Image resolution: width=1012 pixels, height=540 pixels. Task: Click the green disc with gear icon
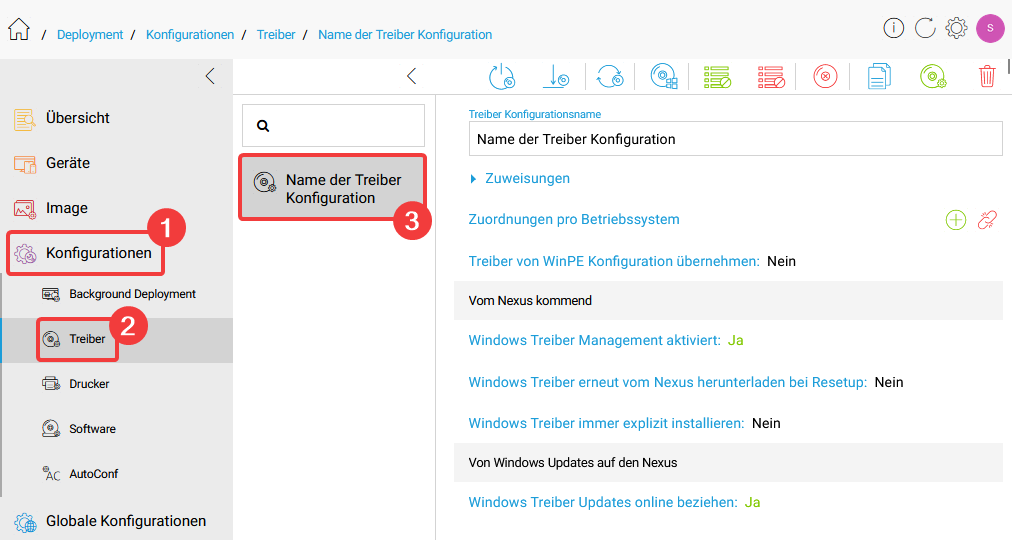pos(933,76)
